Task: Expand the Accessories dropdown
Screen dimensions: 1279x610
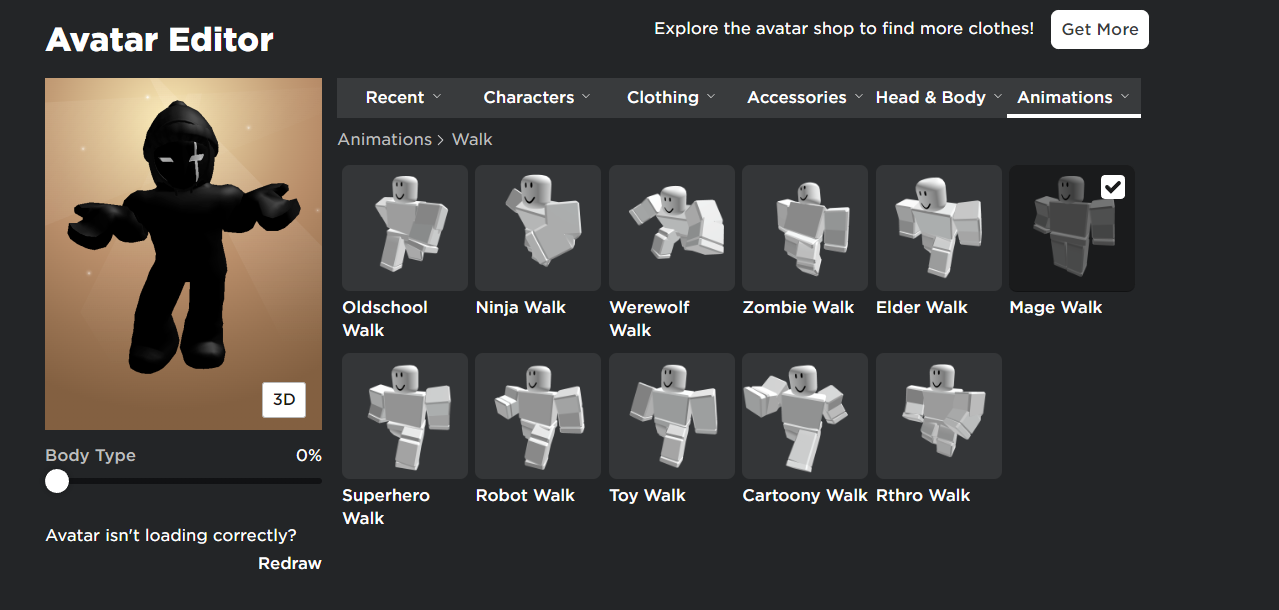Action: (x=804, y=97)
